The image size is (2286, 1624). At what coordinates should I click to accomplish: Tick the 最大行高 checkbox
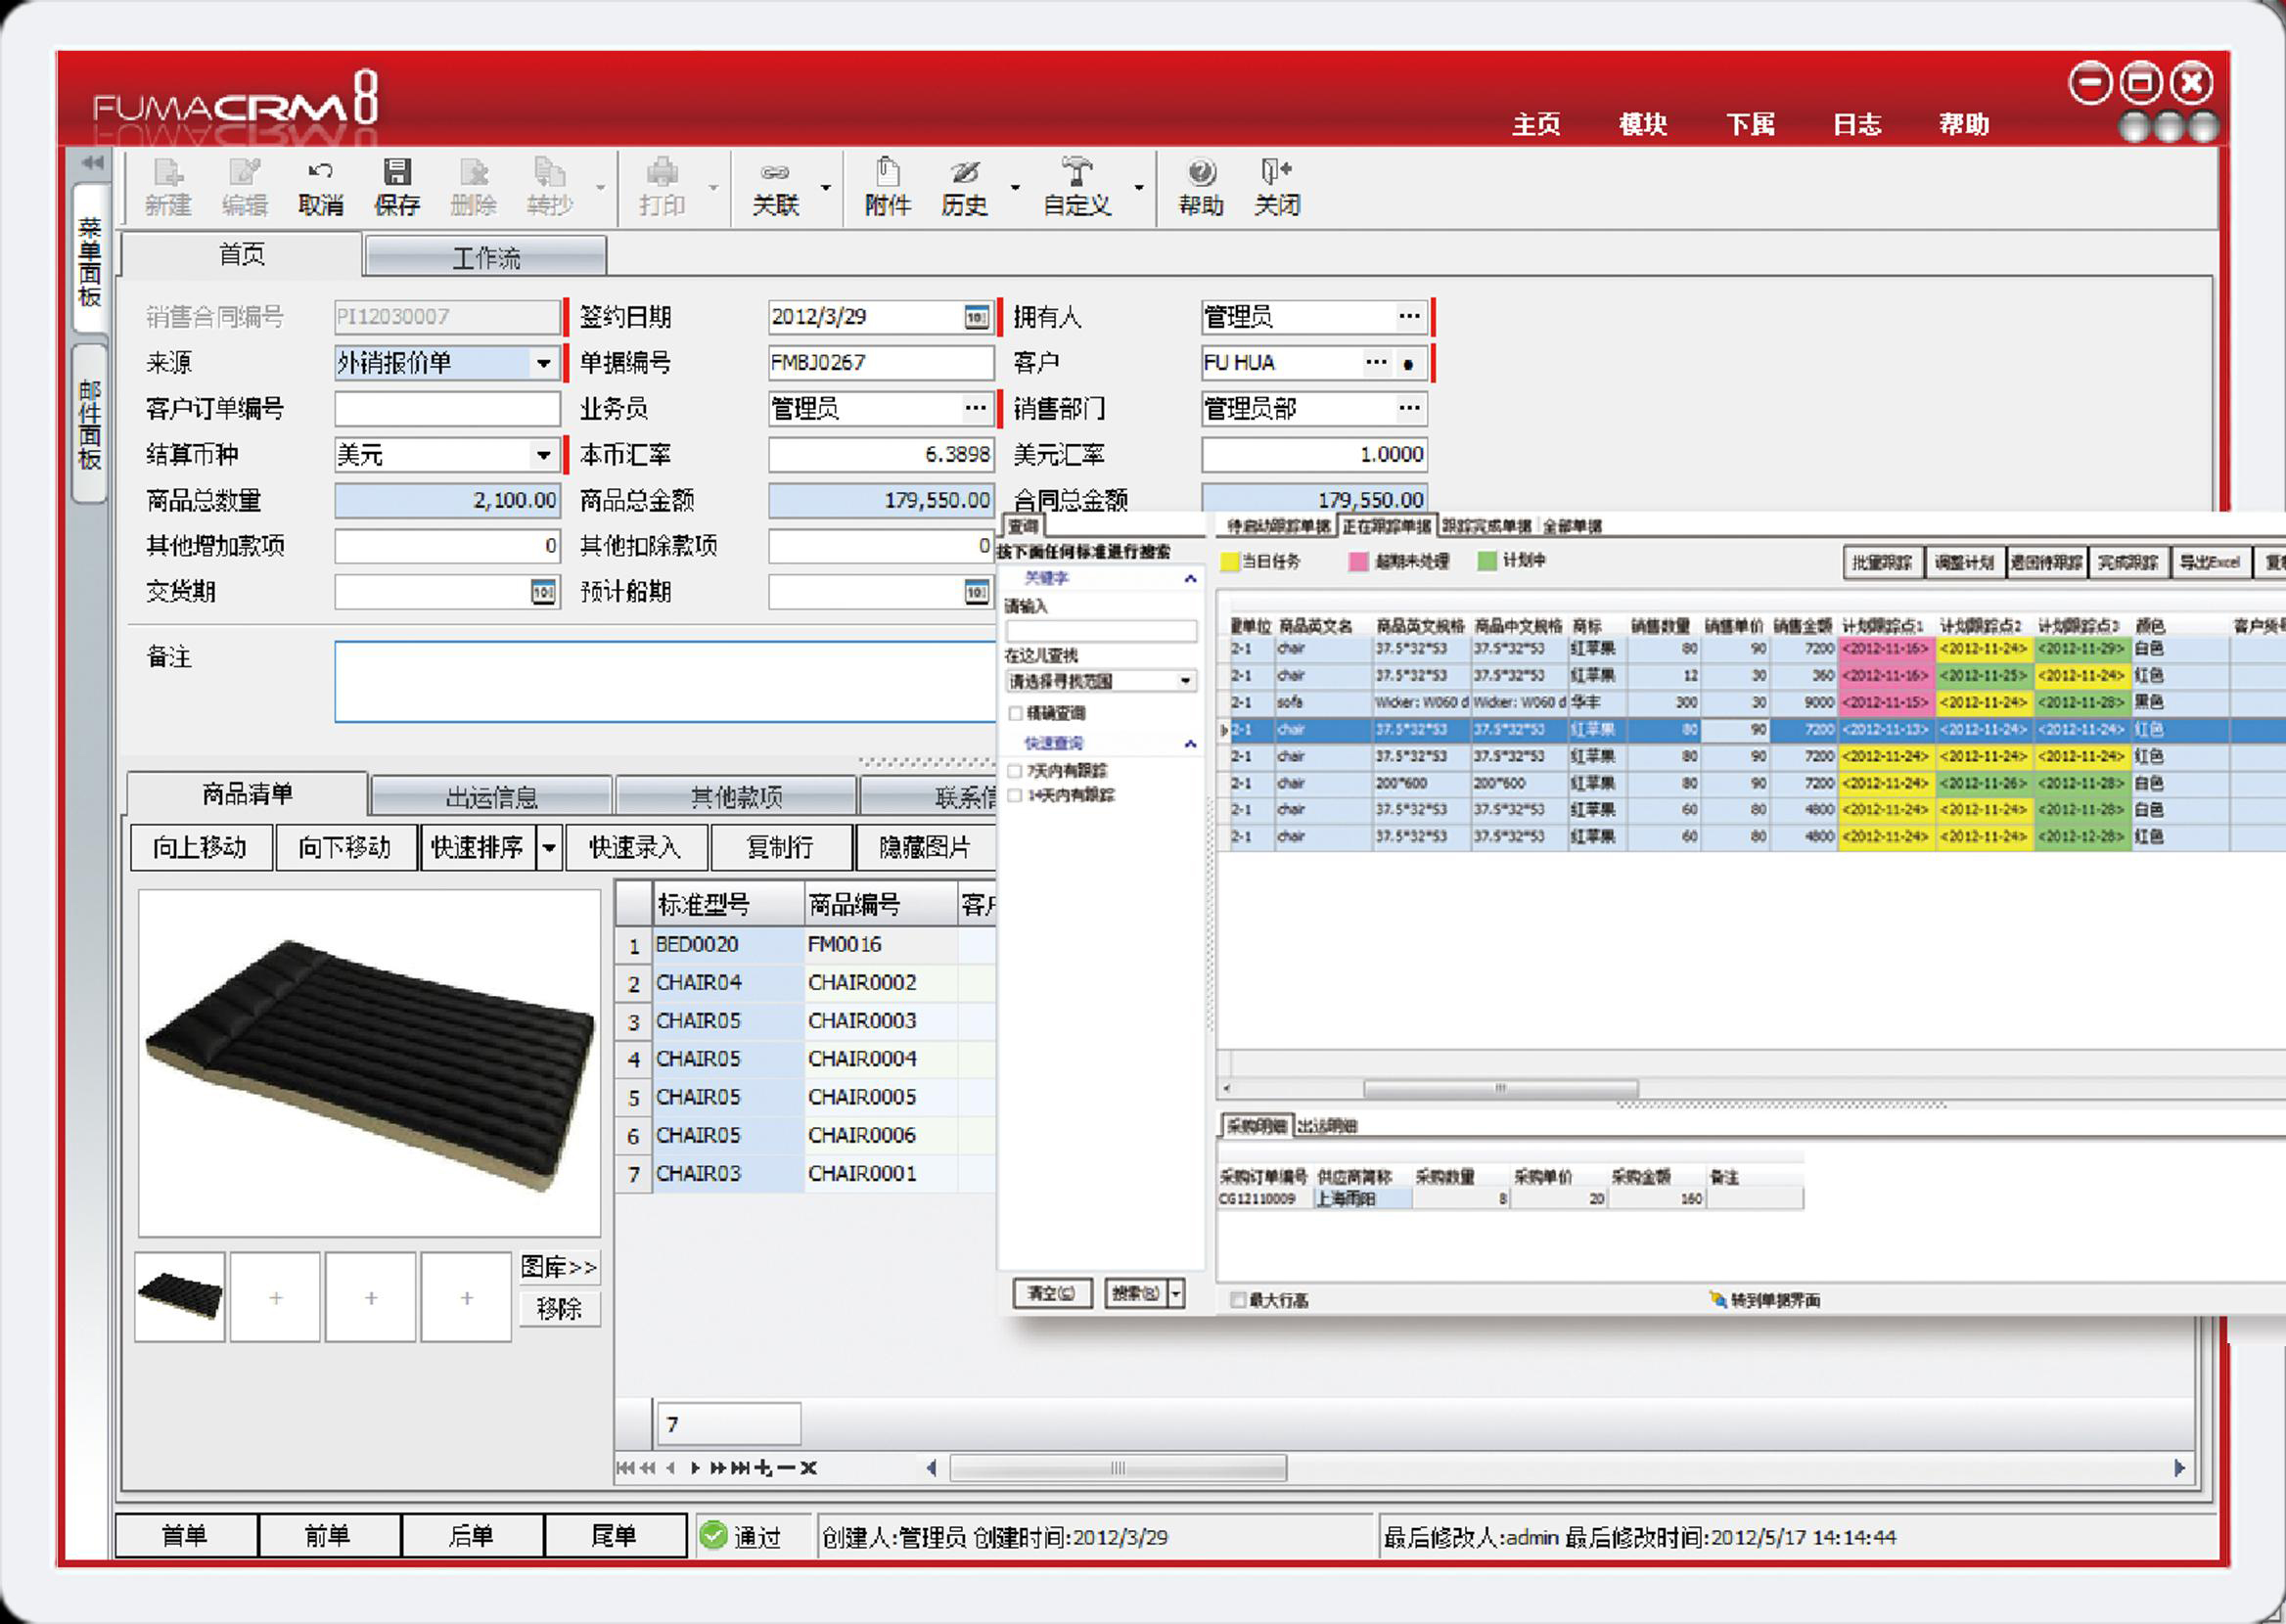(x=1238, y=1300)
